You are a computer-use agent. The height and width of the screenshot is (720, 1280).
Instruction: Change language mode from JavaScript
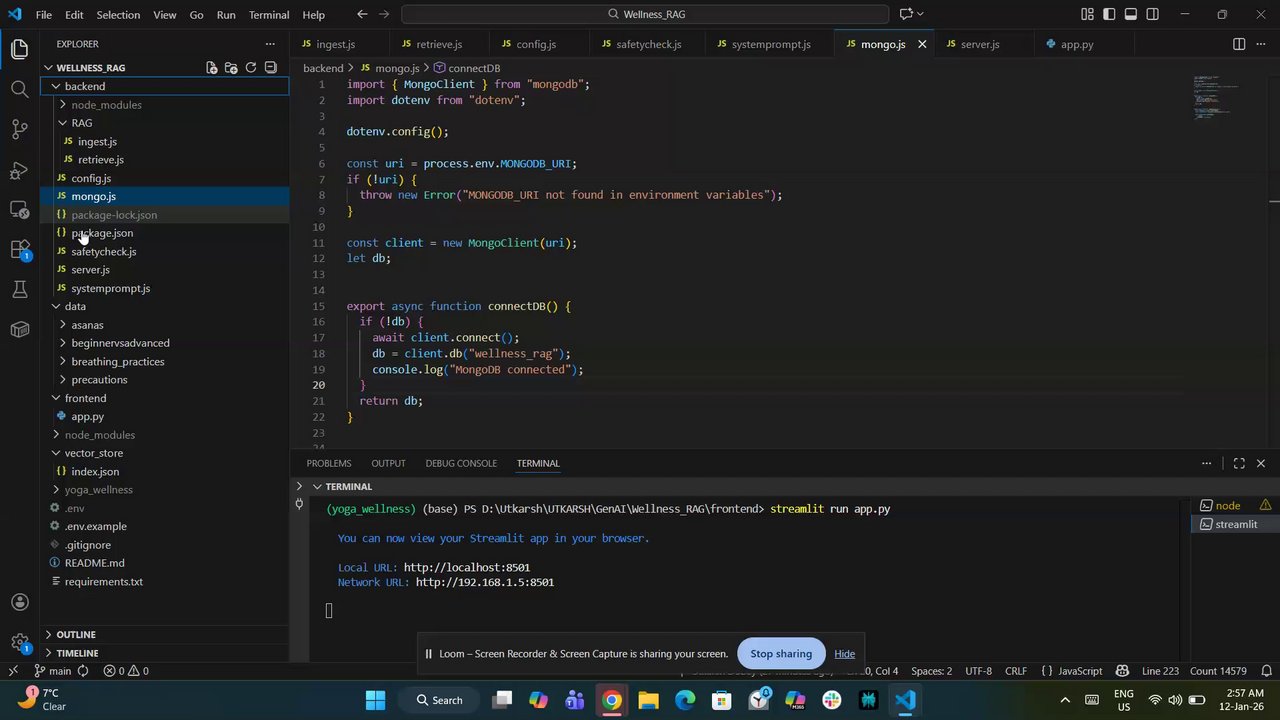pyautogui.click(x=1080, y=671)
